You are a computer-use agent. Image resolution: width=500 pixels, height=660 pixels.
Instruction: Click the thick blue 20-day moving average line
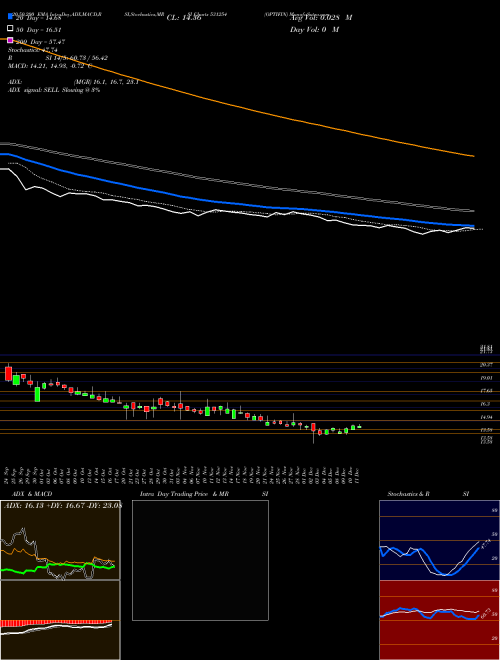[236, 203]
